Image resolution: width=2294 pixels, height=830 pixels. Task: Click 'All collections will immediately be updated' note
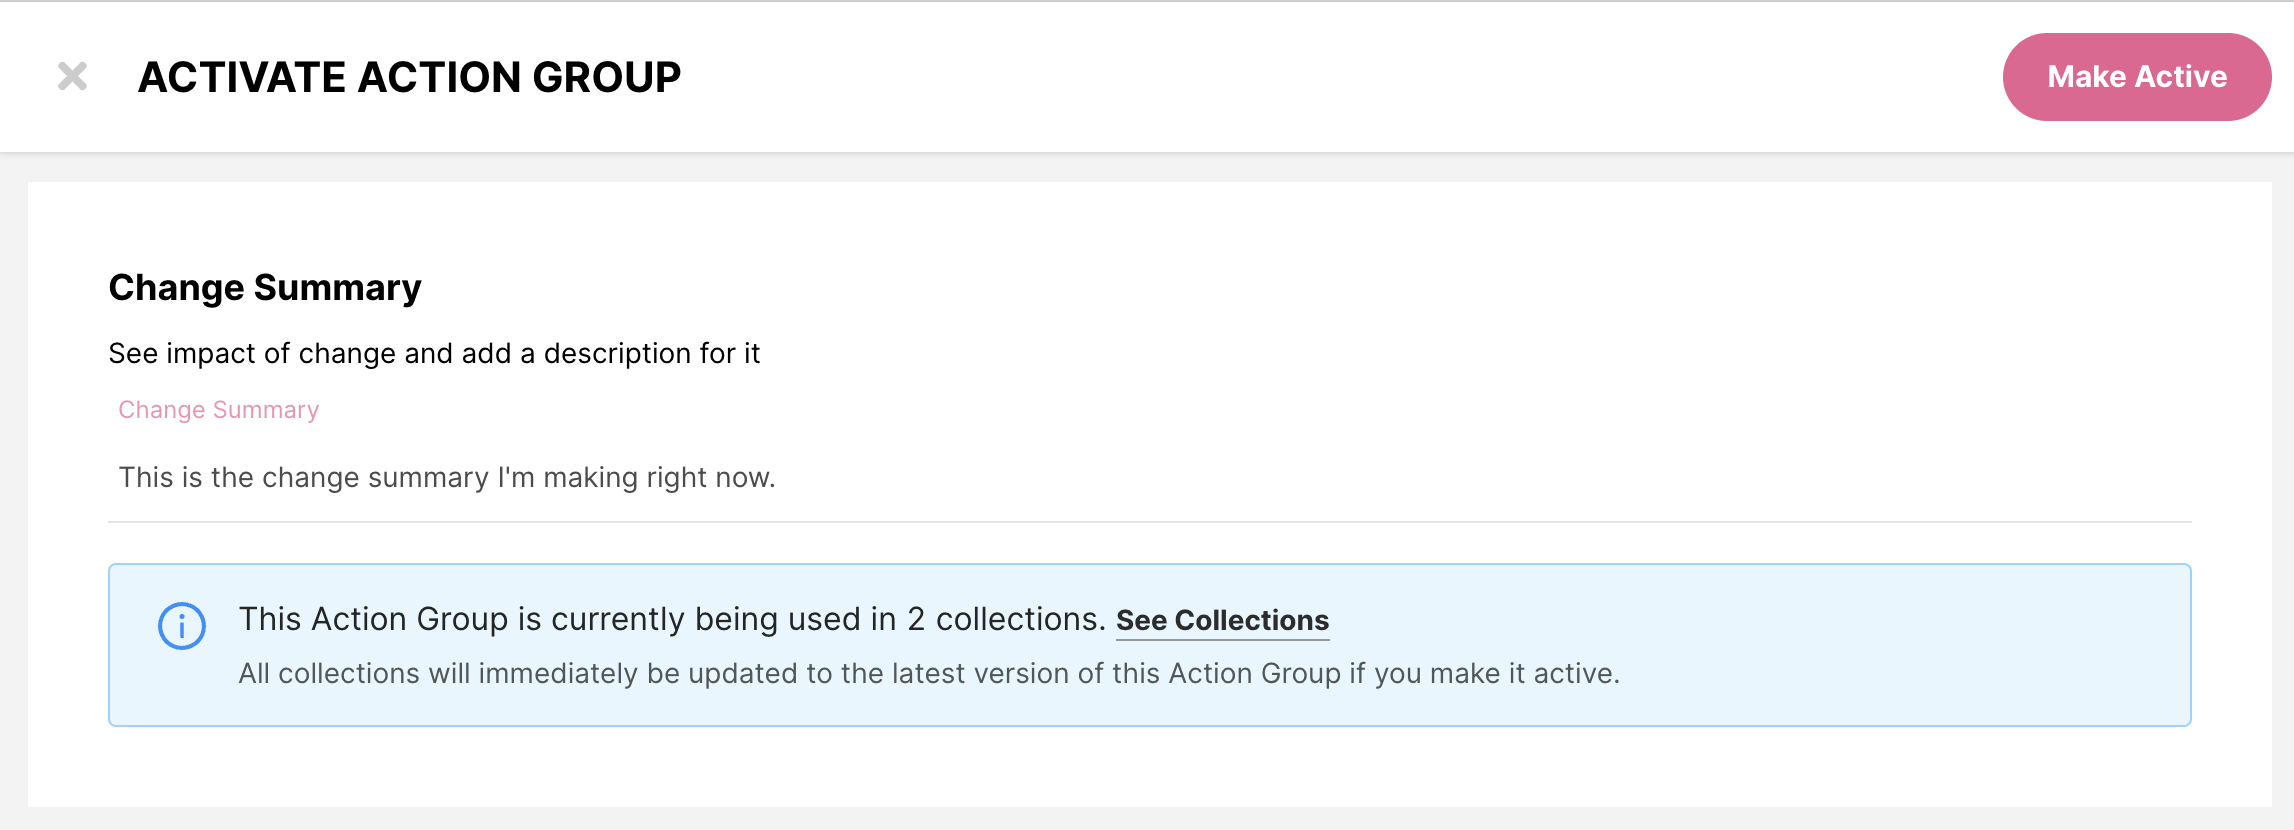pyautogui.click(x=929, y=673)
